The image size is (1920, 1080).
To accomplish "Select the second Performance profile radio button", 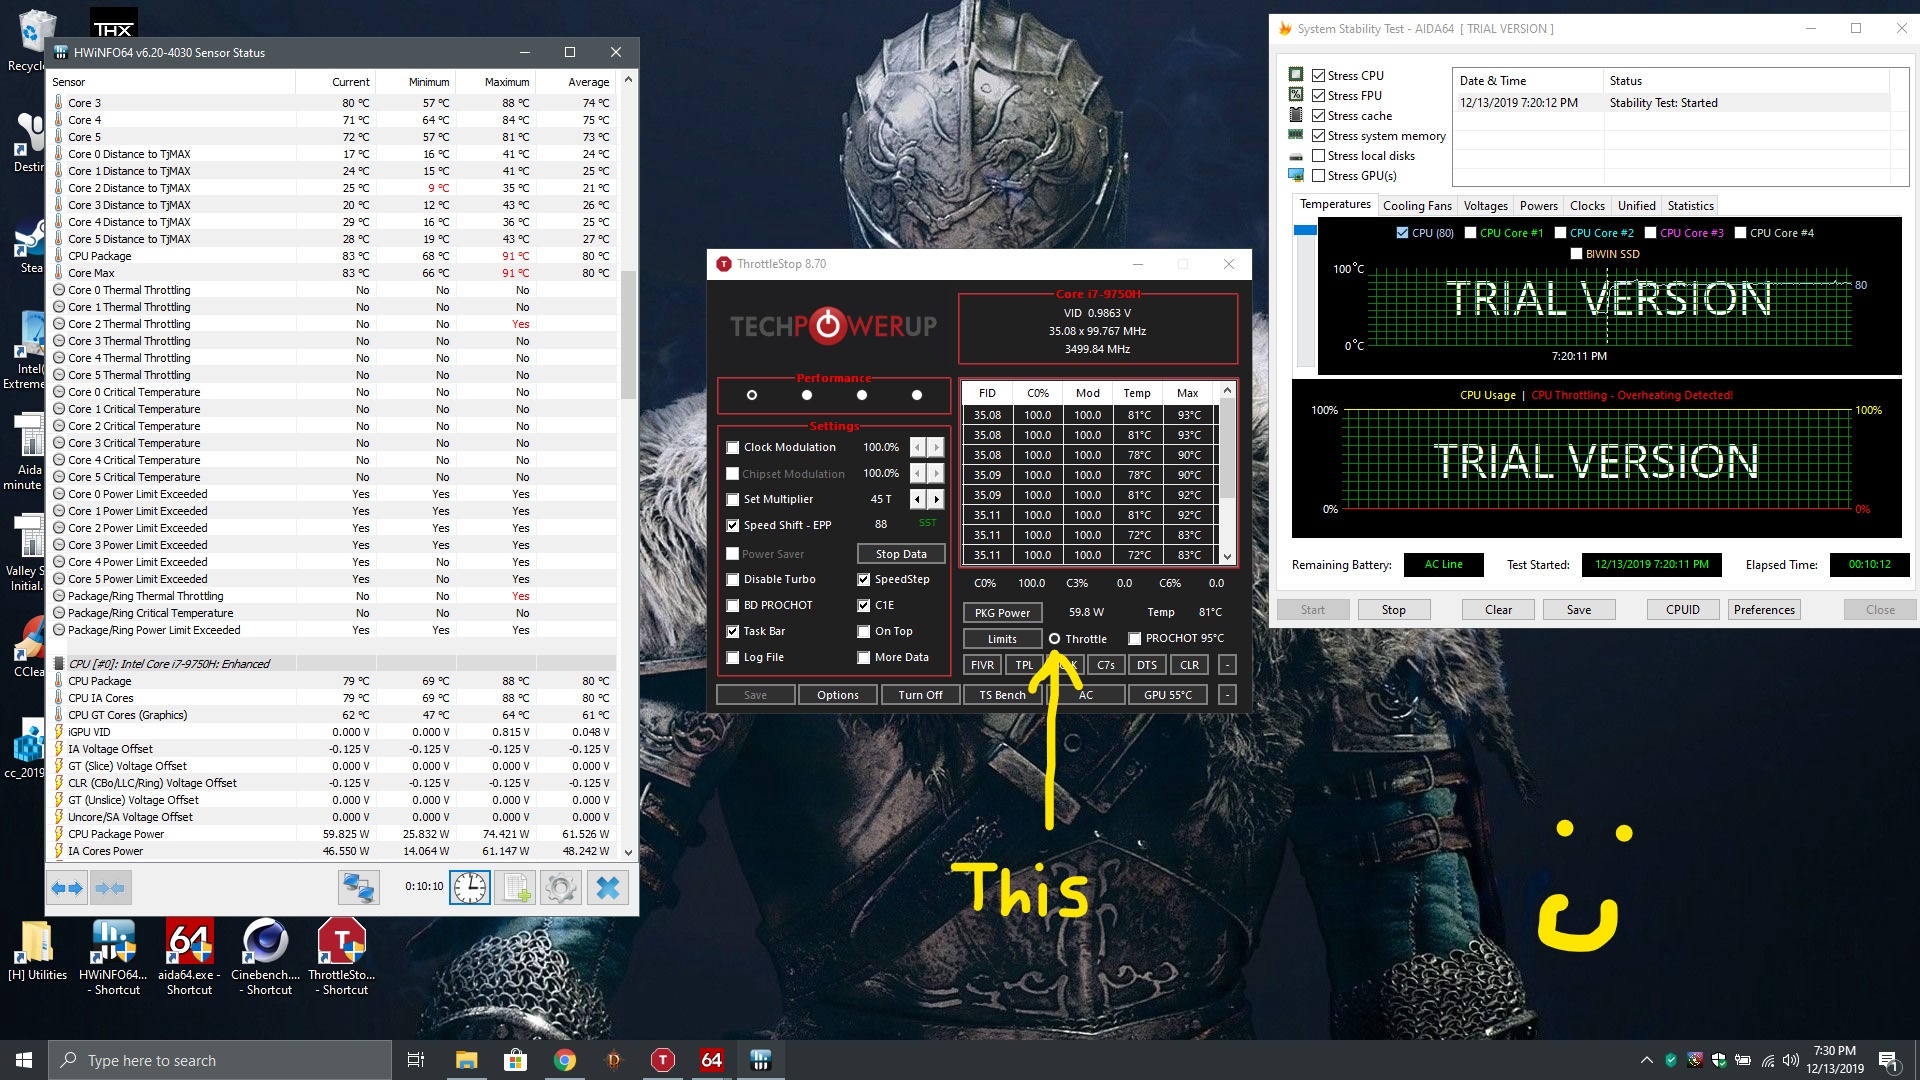I will click(807, 395).
